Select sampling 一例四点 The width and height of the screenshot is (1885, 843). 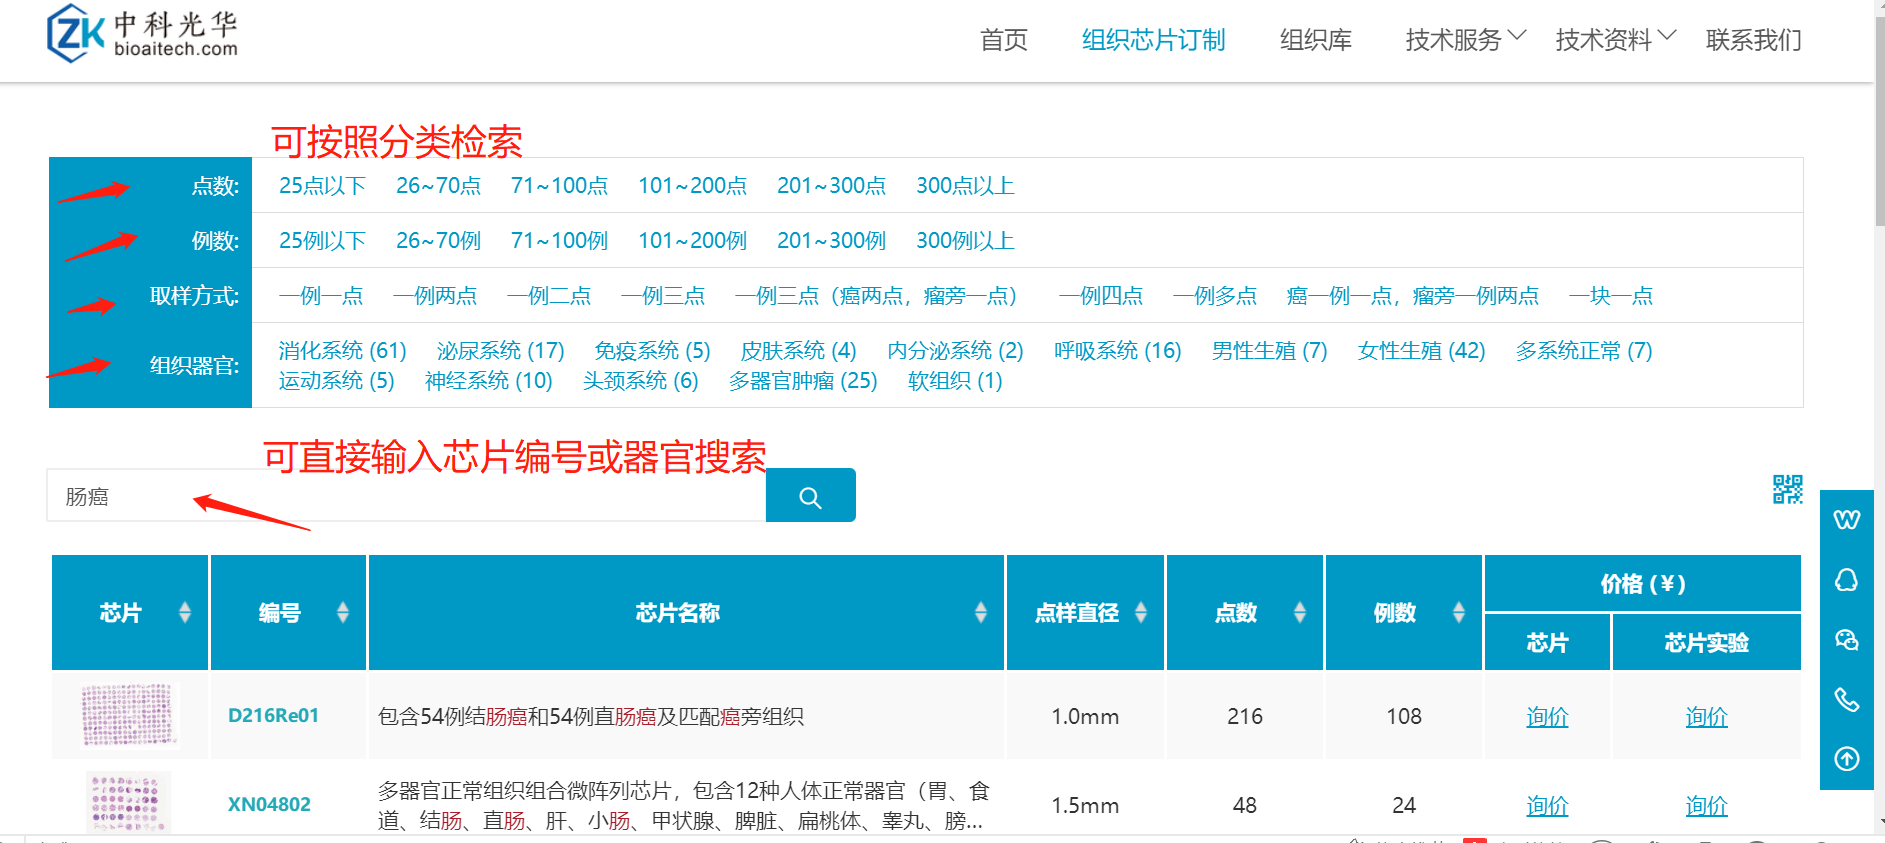[1101, 296]
